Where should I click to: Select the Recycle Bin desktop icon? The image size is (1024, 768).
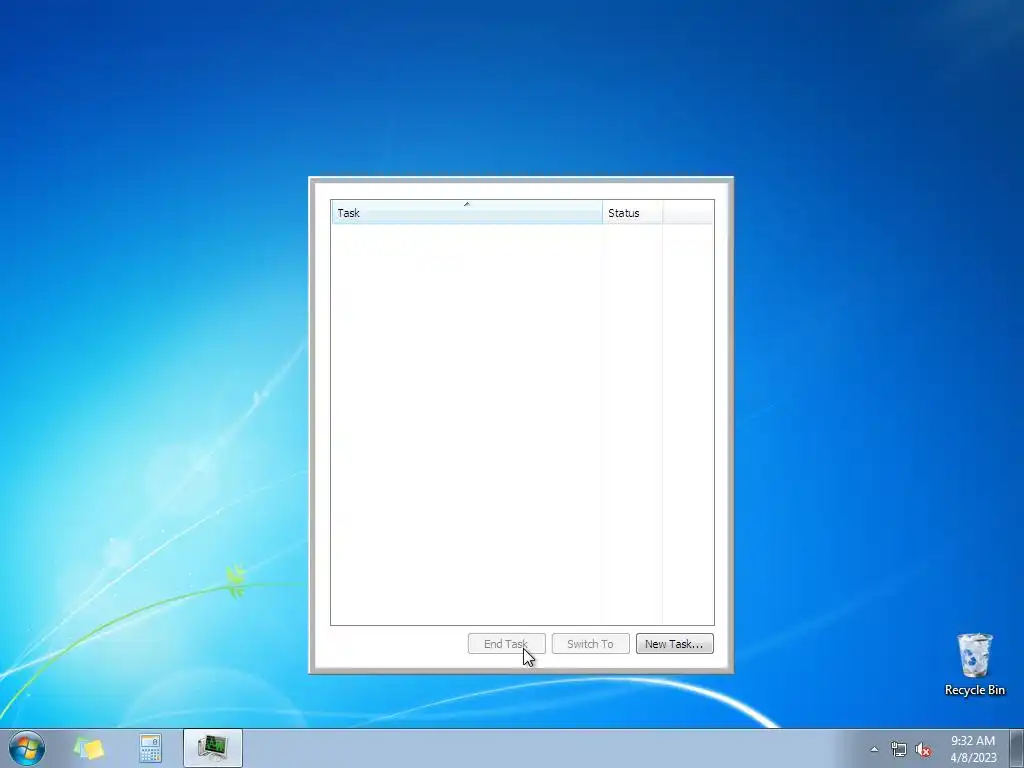click(974, 664)
